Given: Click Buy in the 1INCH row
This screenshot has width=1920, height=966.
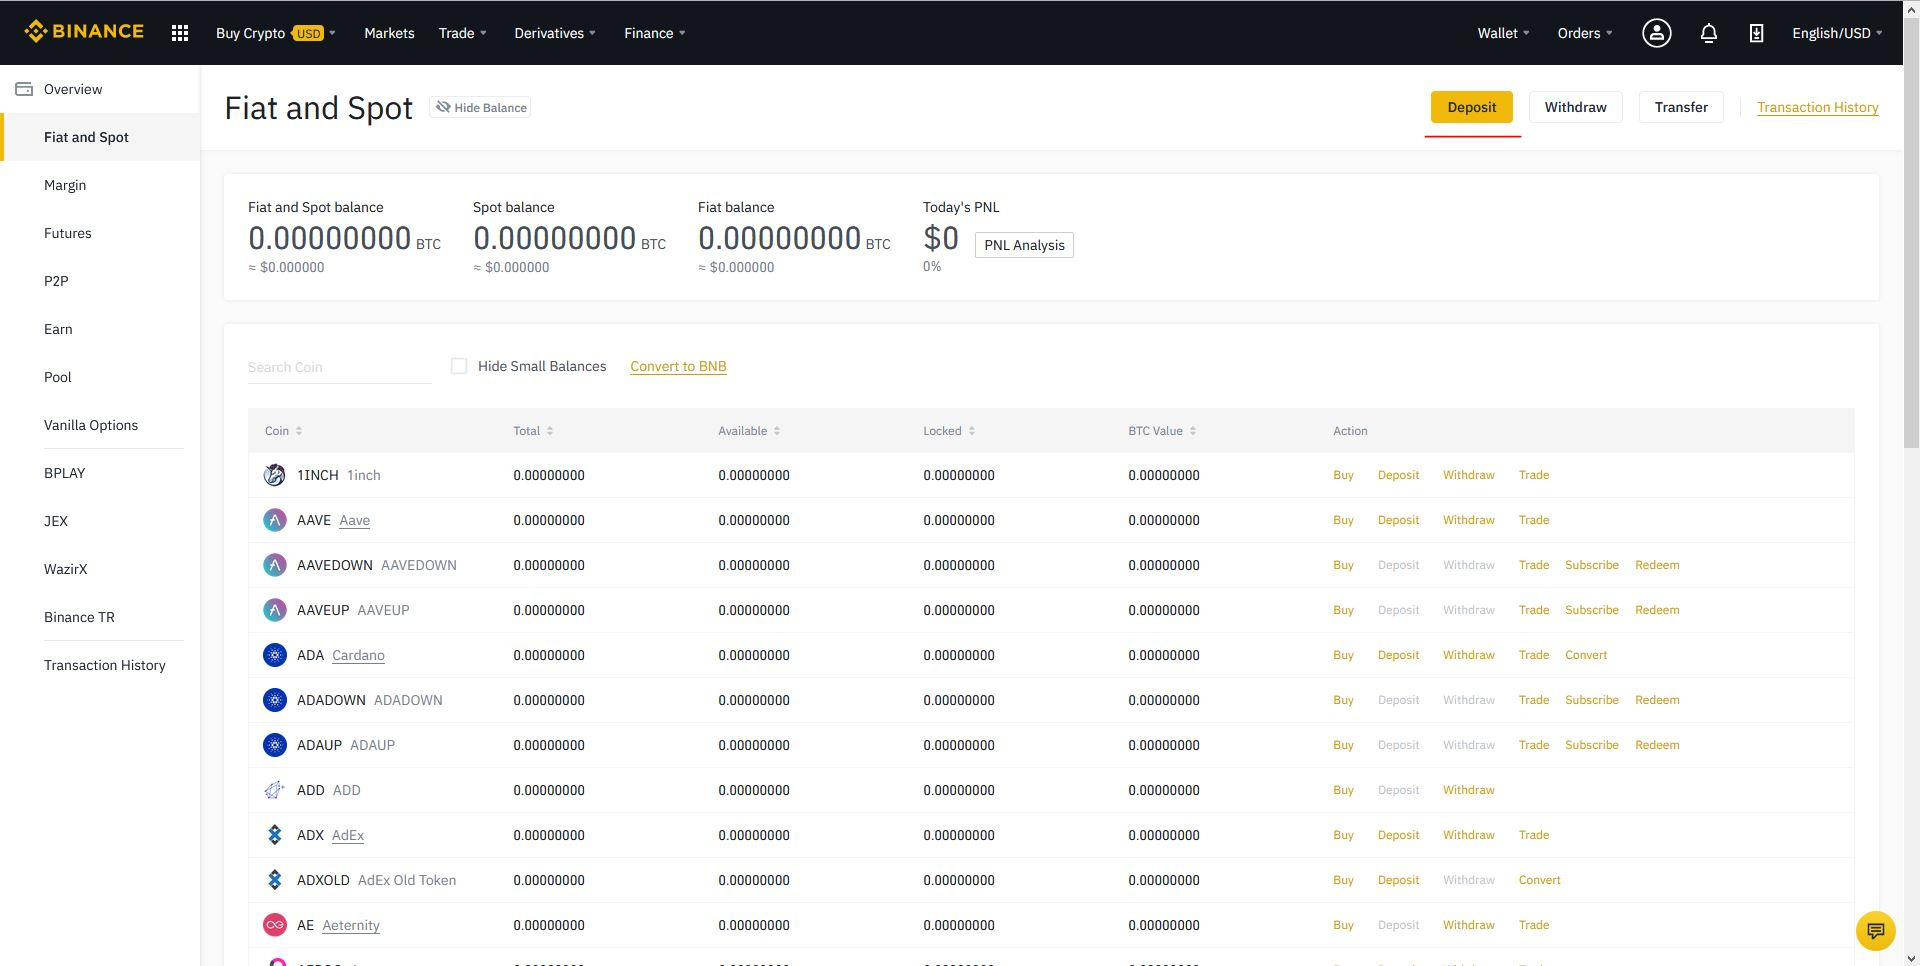Looking at the screenshot, I should 1343,475.
